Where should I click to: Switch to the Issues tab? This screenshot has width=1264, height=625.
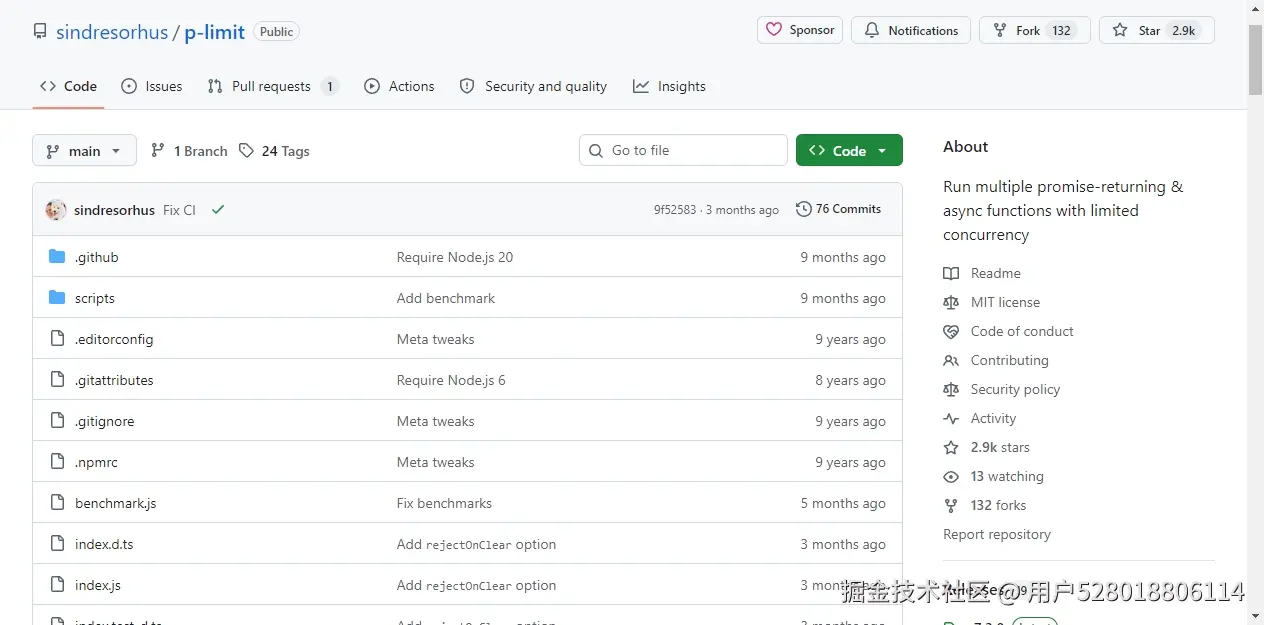click(152, 86)
